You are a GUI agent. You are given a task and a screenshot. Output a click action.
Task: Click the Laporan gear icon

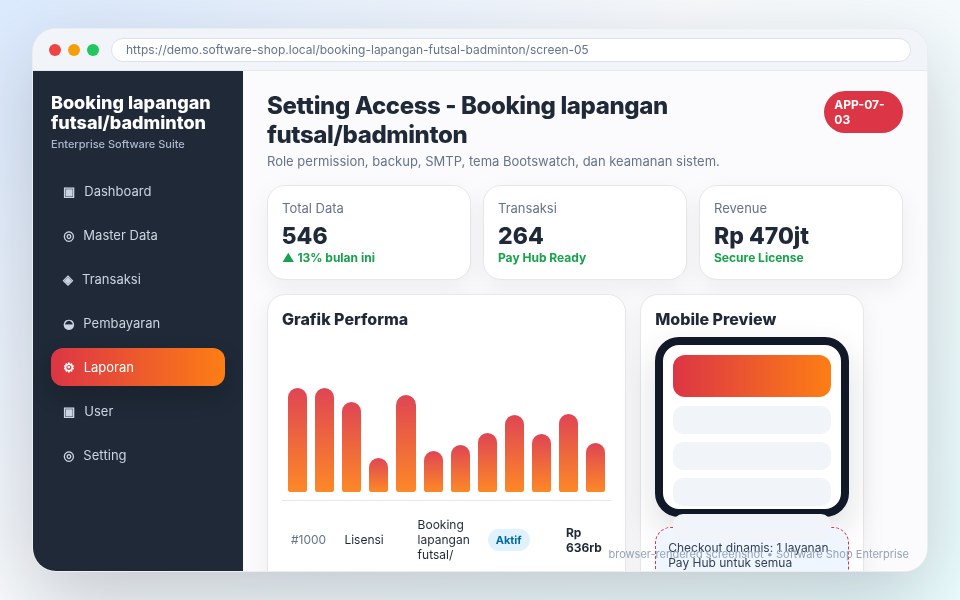click(69, 367)
